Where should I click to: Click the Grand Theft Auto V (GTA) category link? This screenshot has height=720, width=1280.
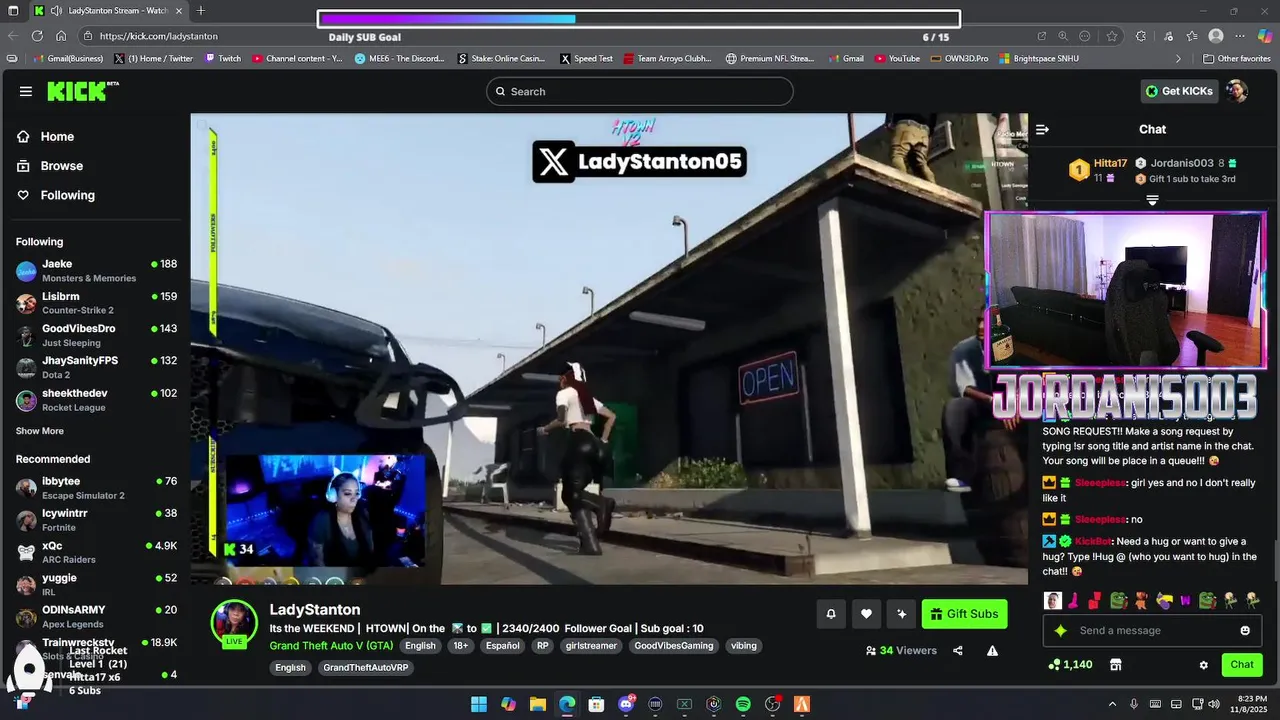pos(331,645)
